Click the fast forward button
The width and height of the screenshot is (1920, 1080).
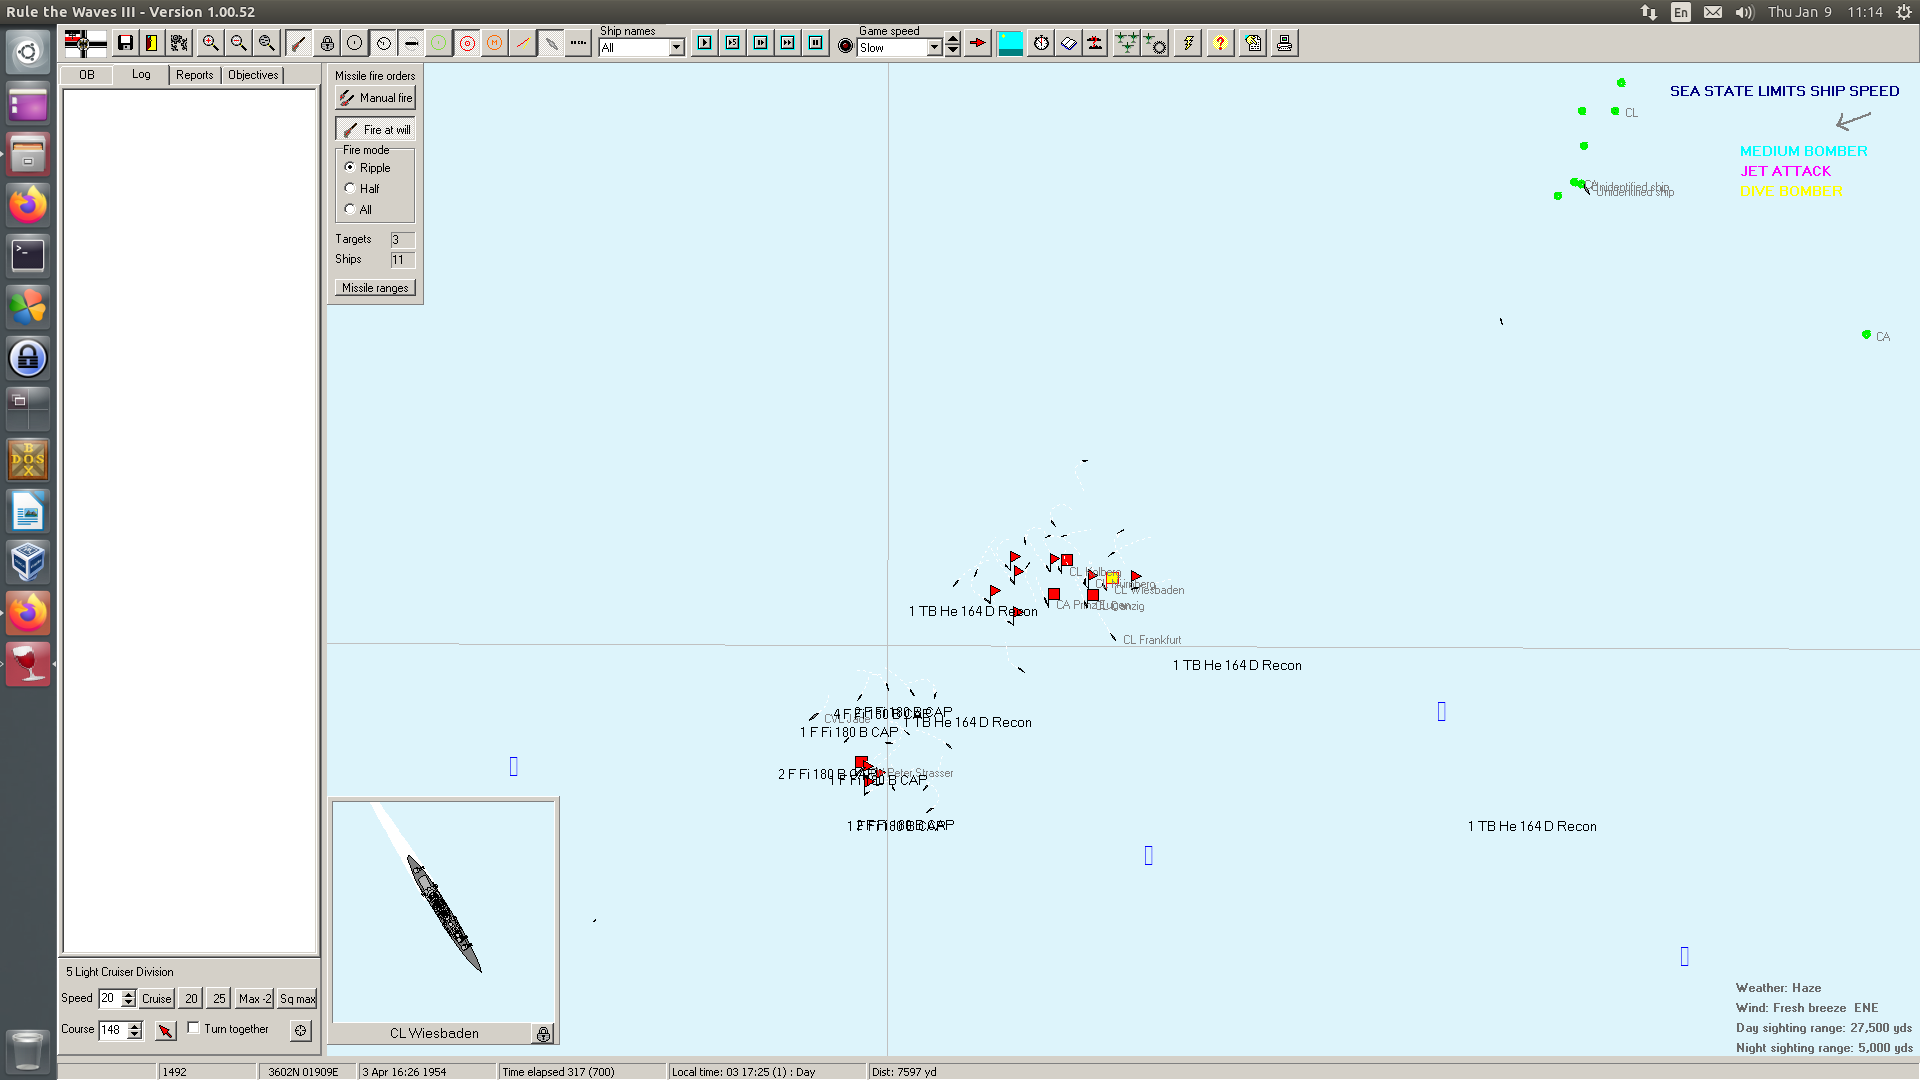788,43
